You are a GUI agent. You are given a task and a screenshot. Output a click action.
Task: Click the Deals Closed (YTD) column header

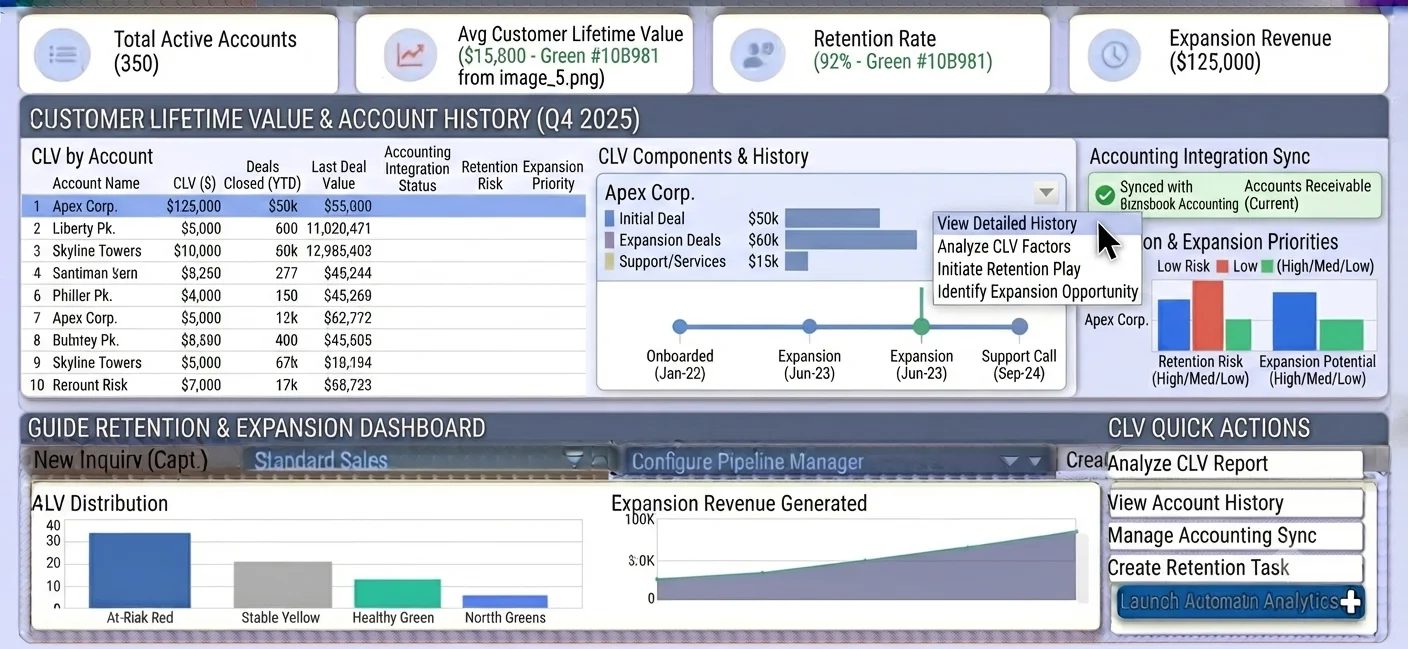pos(263,175)
